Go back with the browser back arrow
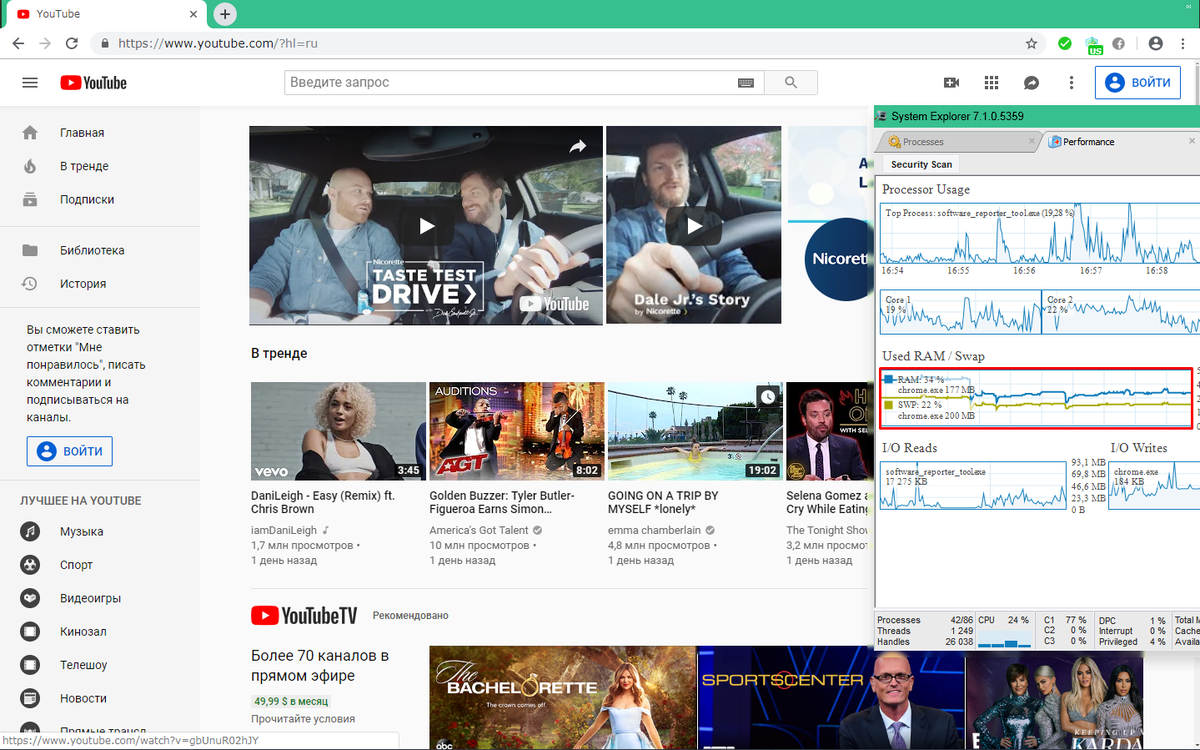 18,44
